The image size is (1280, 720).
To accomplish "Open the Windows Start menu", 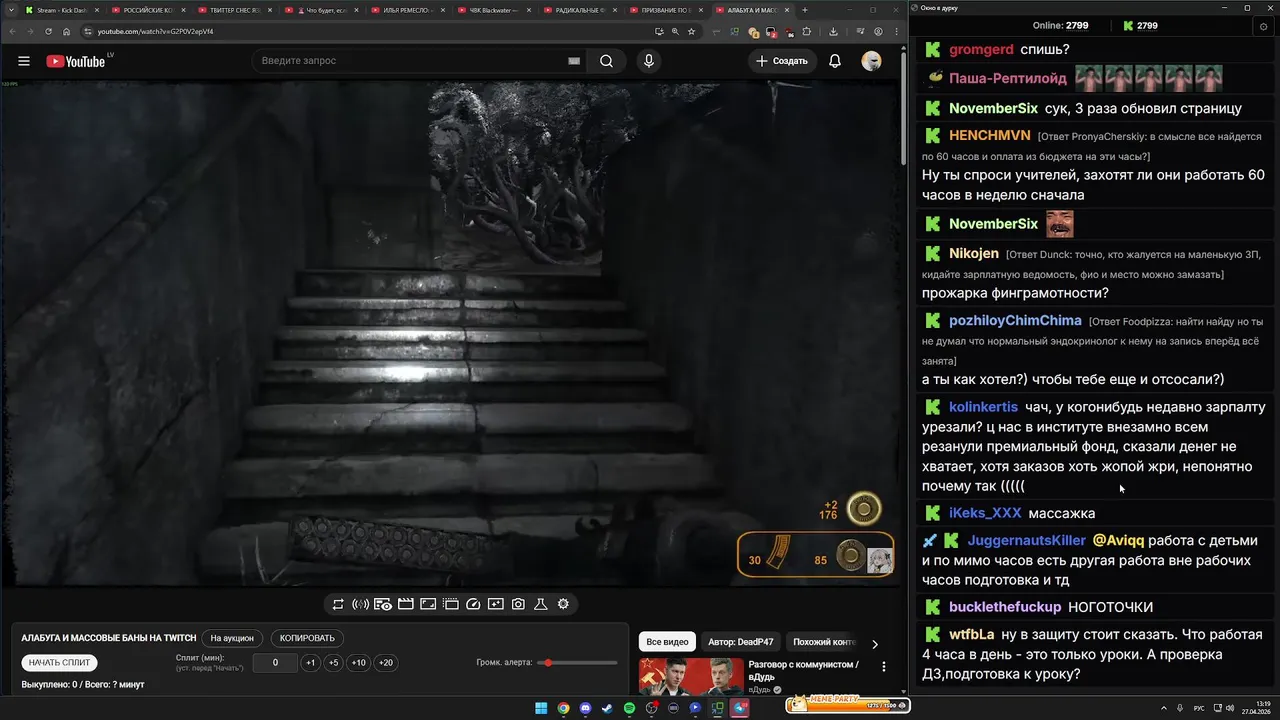I will (541, 708).
